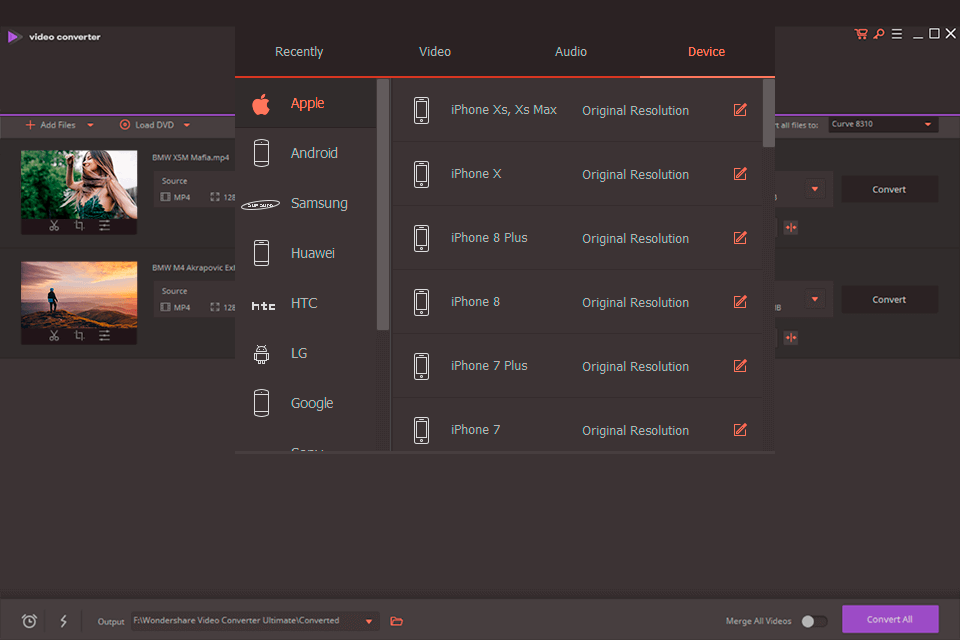Open the hamburger menu icon
This screenshot has width=960, height=640.
(896, 34)
